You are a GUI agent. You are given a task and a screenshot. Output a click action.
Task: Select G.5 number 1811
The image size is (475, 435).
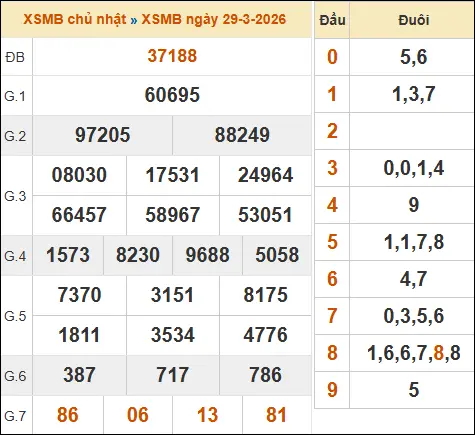click(x=79, y=335)
